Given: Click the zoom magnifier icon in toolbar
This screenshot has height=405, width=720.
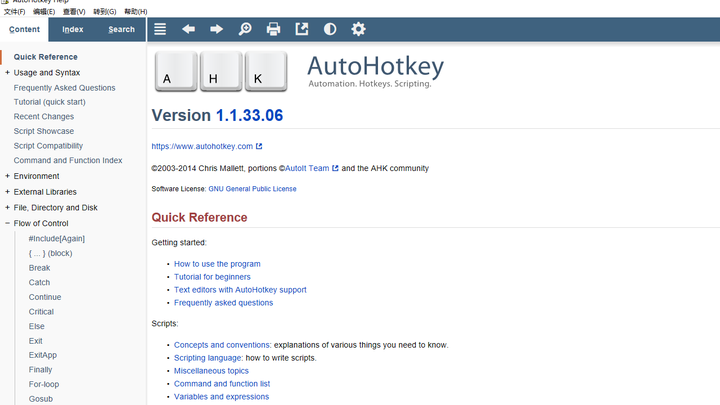Looking at the screenshot, I should [x=245, y=29].
